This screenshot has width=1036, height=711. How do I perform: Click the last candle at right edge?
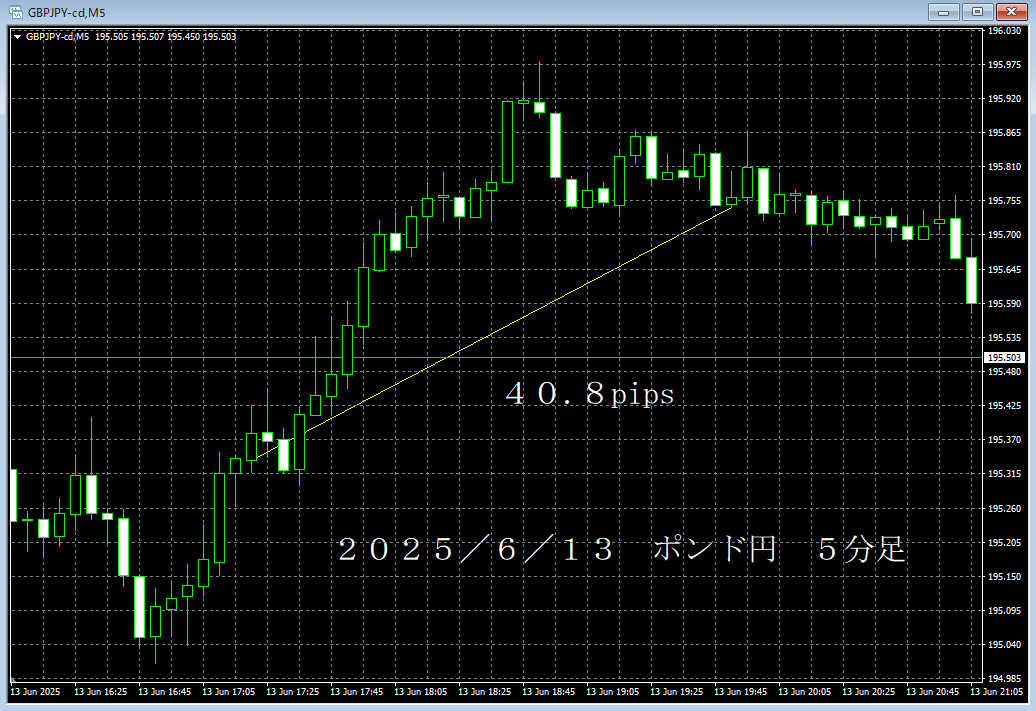970,280
